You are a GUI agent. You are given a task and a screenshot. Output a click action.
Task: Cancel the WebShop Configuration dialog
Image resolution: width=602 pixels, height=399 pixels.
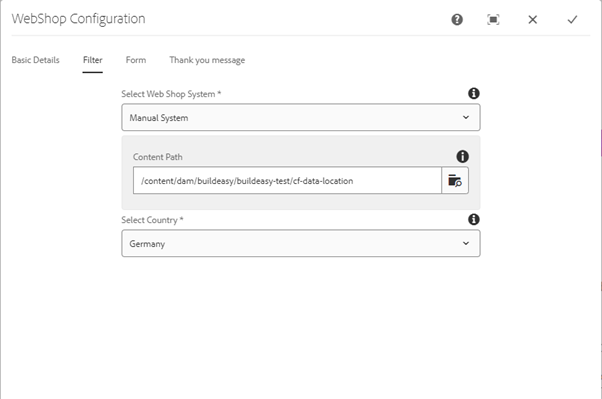pos(533,20)
